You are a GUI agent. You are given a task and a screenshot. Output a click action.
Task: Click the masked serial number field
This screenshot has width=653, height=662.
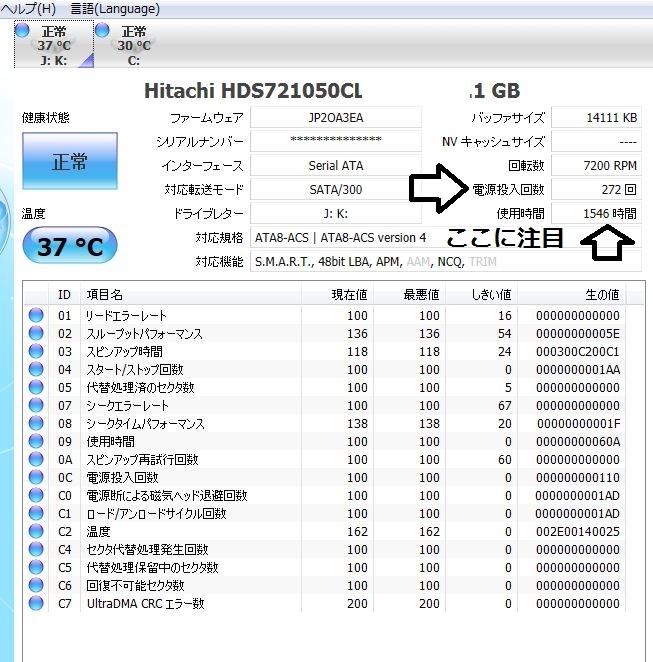[336, 141]
